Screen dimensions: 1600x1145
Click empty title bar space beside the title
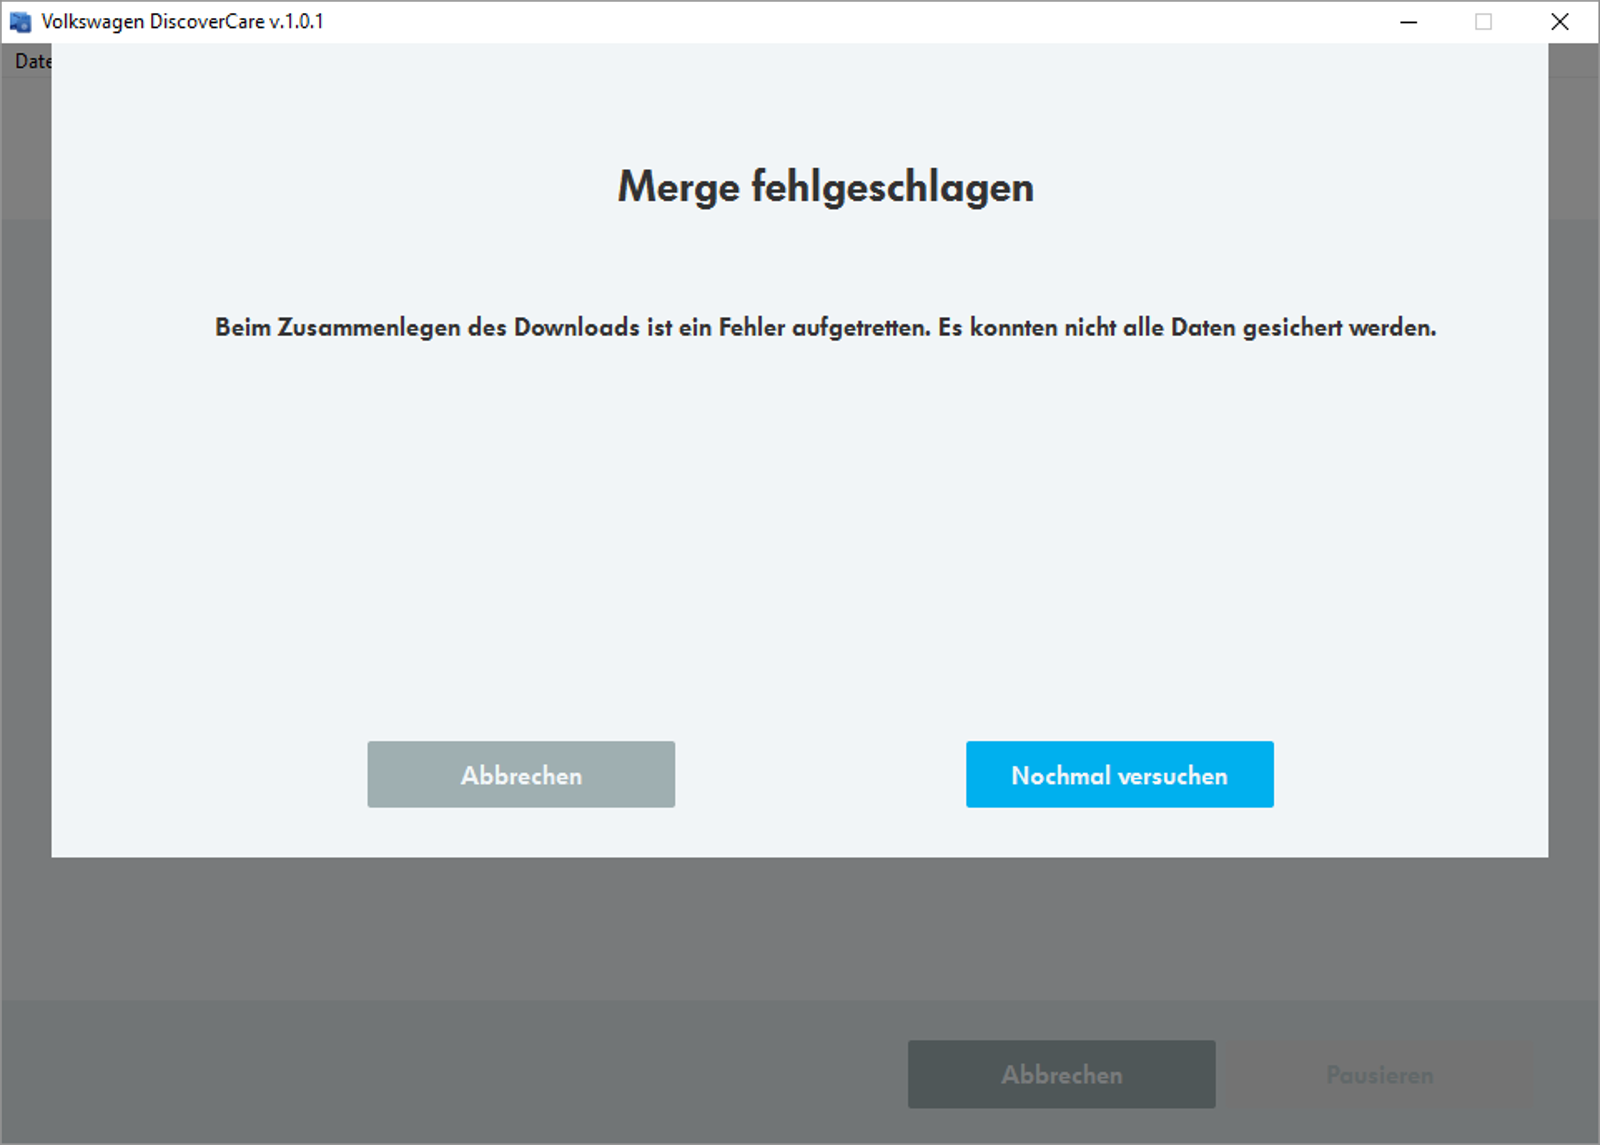(x=850, y=22)
